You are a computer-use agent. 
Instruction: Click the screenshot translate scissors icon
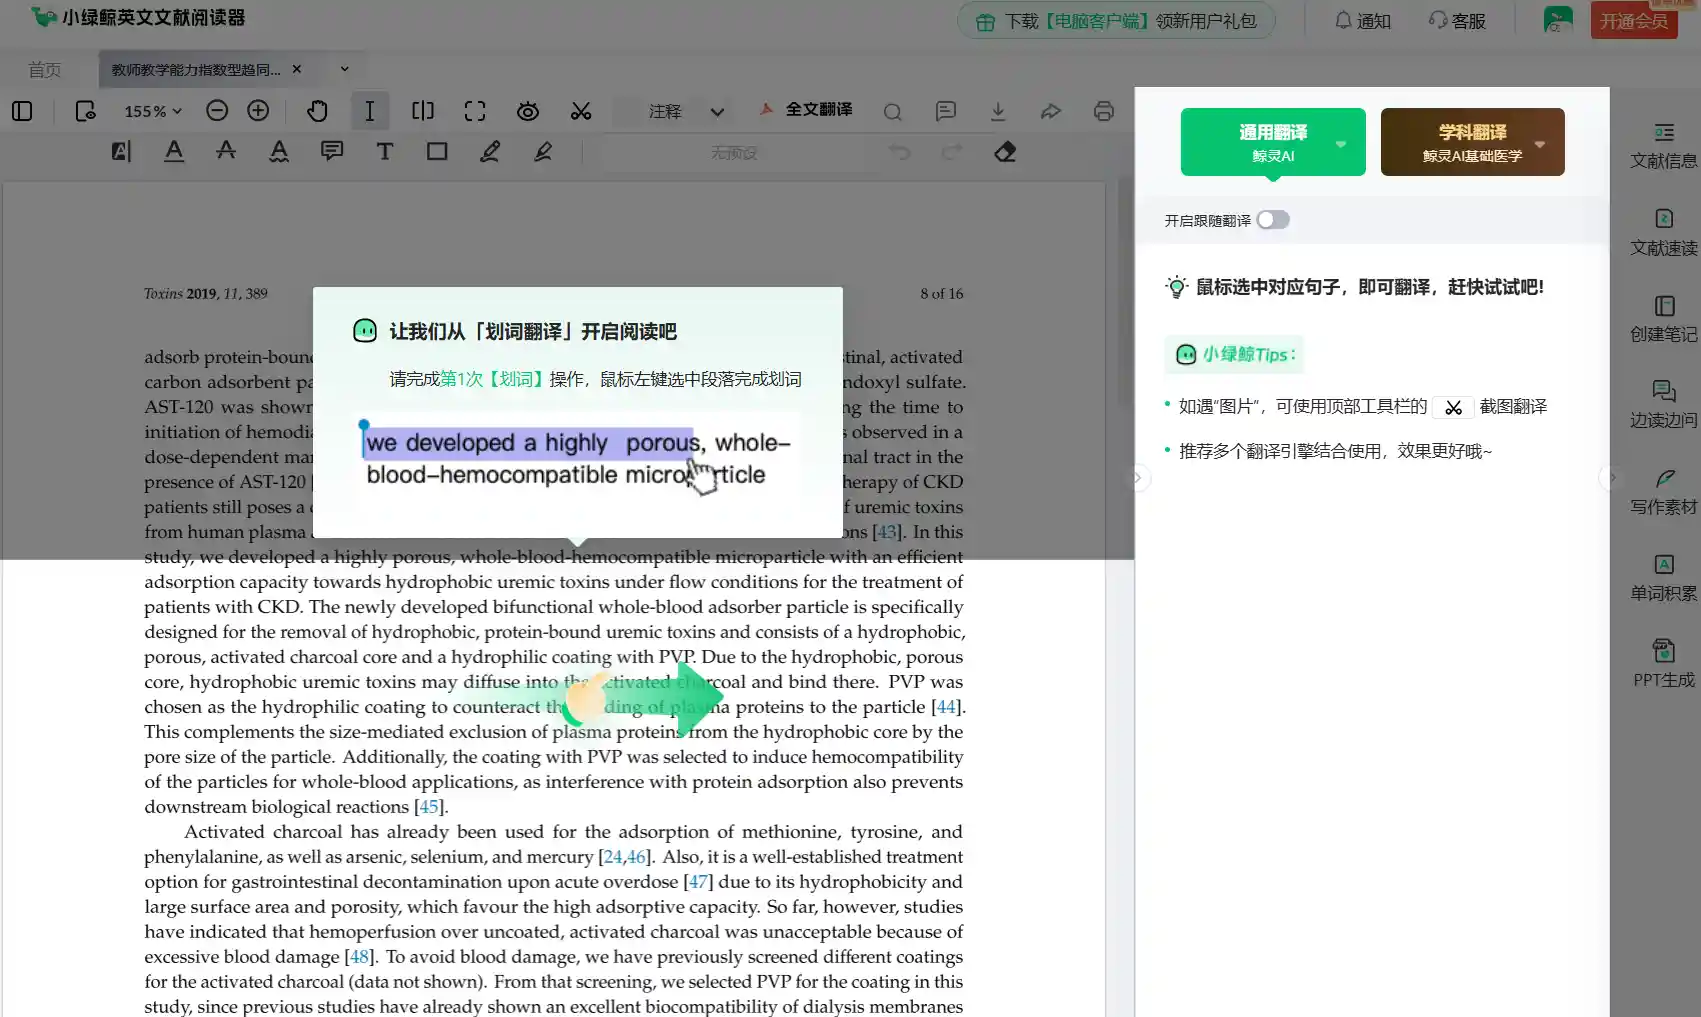pos(581,111)
